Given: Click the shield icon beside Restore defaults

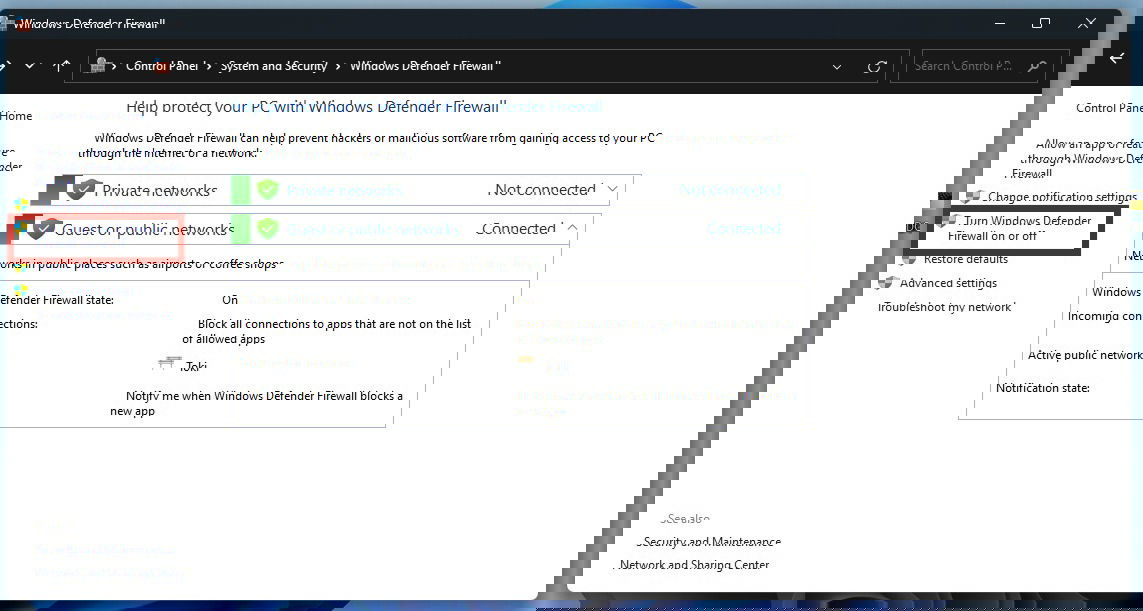Looking at the screenshot, I should coord(908,259).
